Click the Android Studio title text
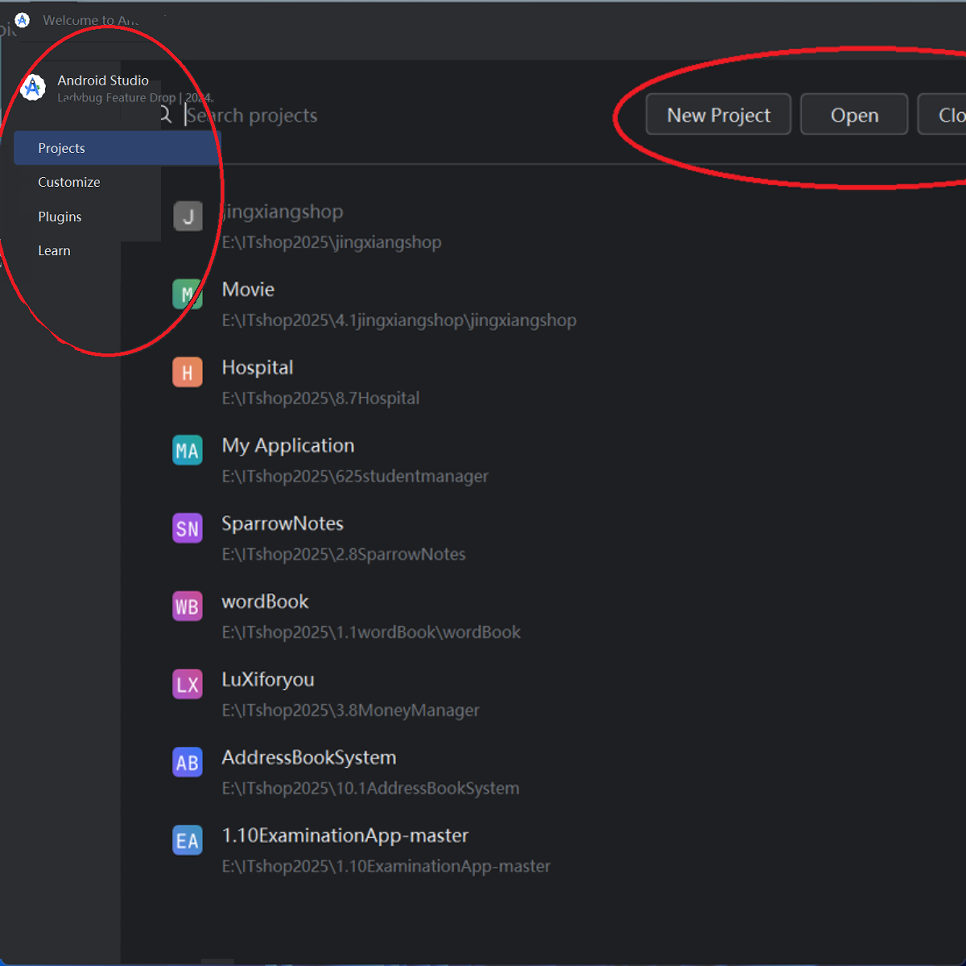 103,81
